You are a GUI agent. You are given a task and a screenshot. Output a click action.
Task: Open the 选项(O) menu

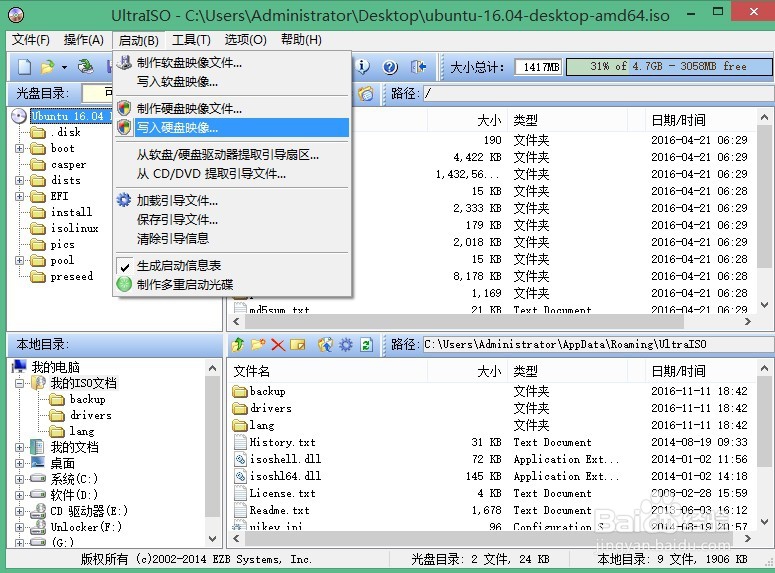click(x=245, y=40)
